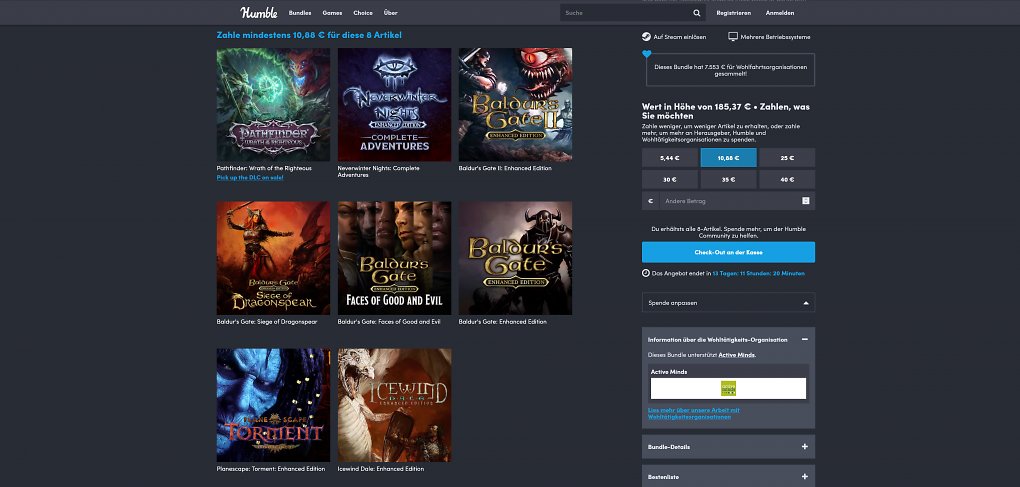Click the 'Wert in Höhe von 185,37 €' heading

coord(725,111)
